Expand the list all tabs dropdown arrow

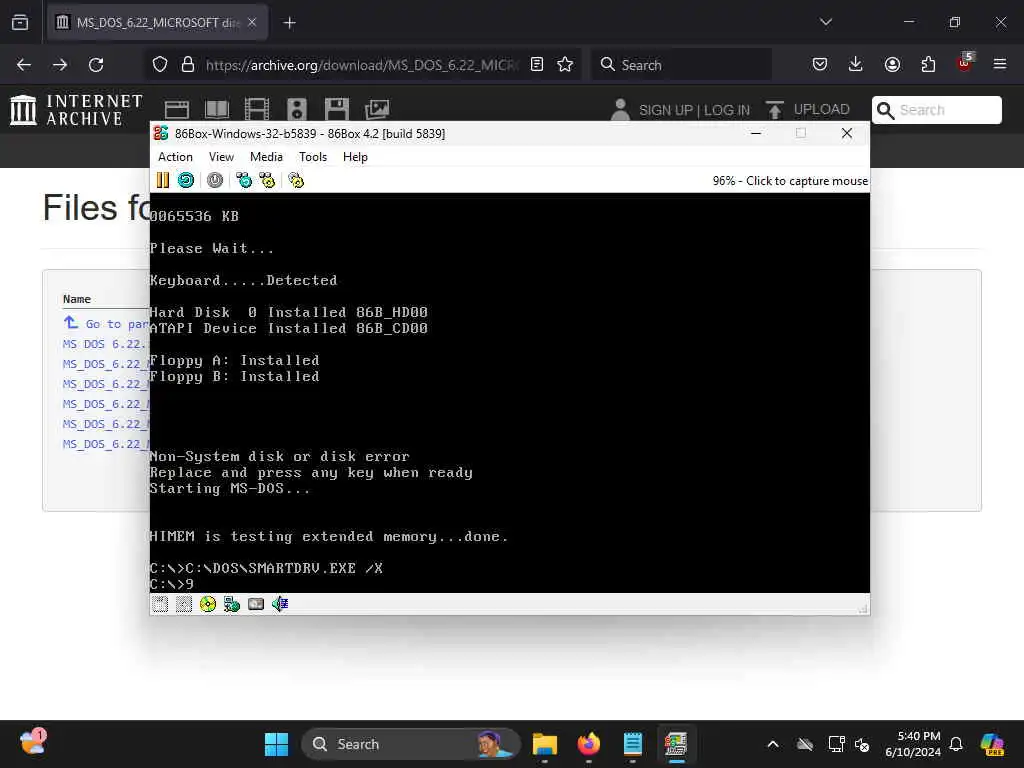tap(825, 22)
